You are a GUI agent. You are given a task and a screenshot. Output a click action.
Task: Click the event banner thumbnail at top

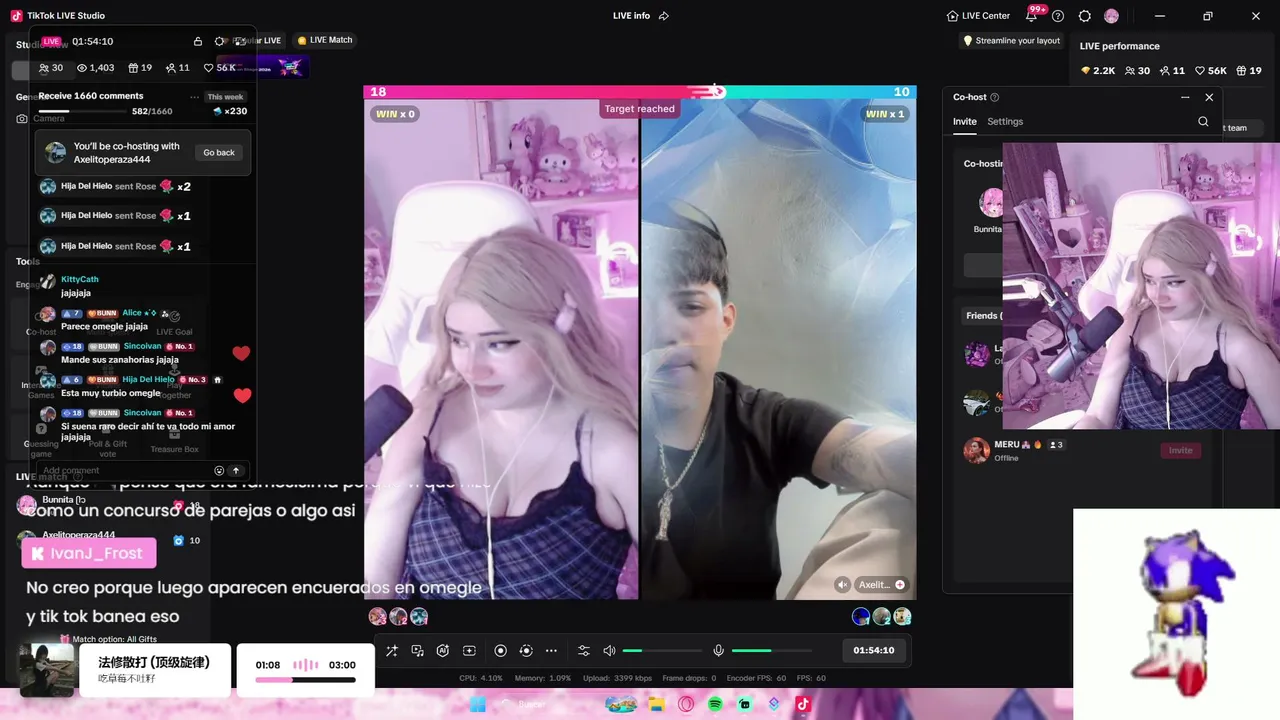pyautogui.click(x=263, y=67)
